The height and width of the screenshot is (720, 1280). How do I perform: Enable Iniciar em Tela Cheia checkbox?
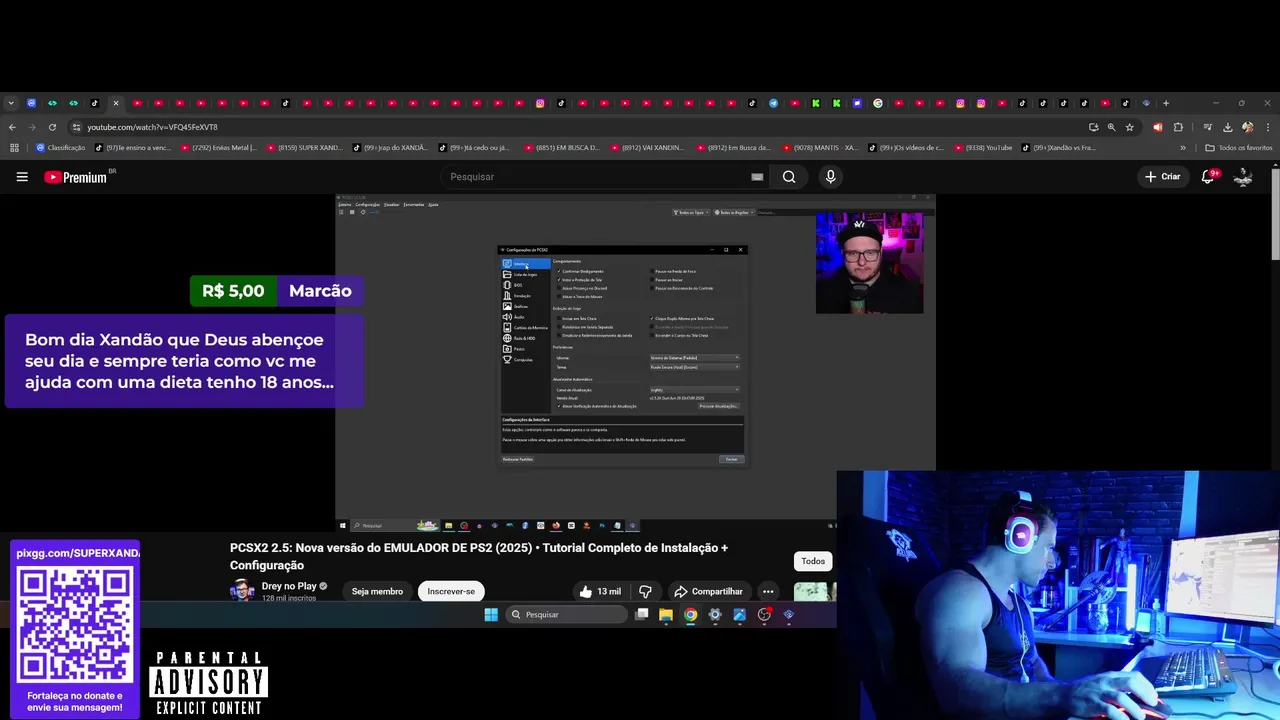(x=559, y=318)
